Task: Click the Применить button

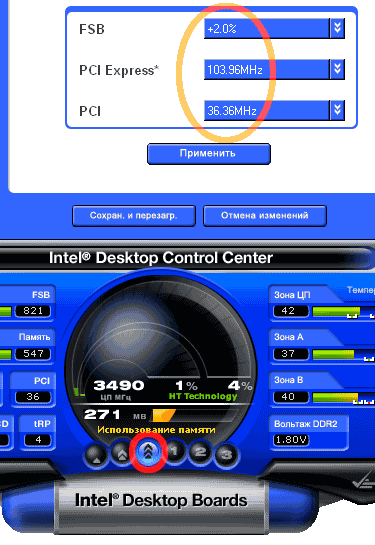Action: [x=209, y=153]
